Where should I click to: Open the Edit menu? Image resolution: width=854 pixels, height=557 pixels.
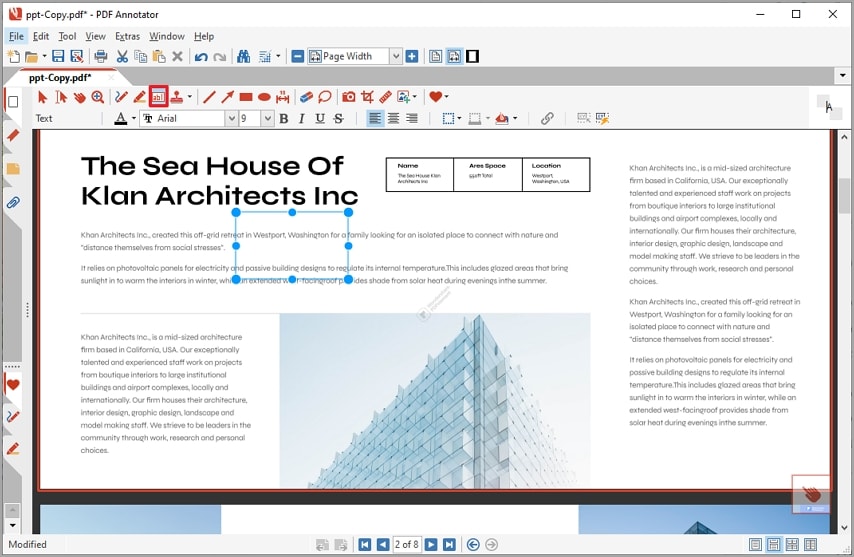tap(41, 36)
